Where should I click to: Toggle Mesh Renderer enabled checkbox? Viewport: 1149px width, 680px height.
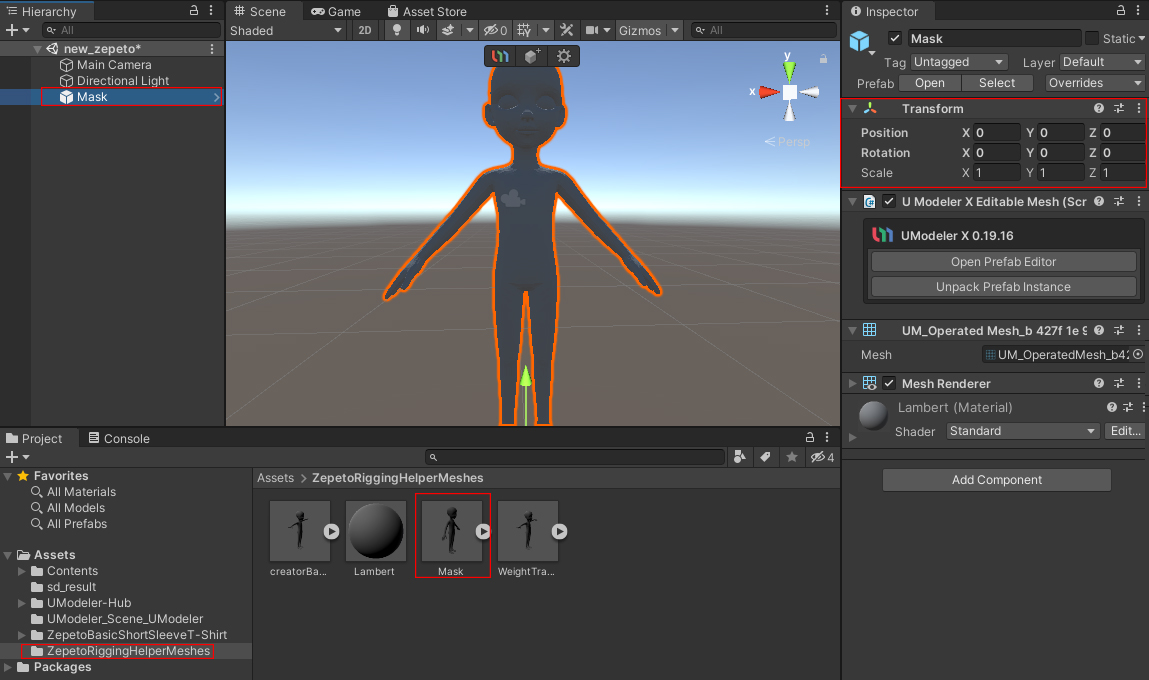coord(889,383)
